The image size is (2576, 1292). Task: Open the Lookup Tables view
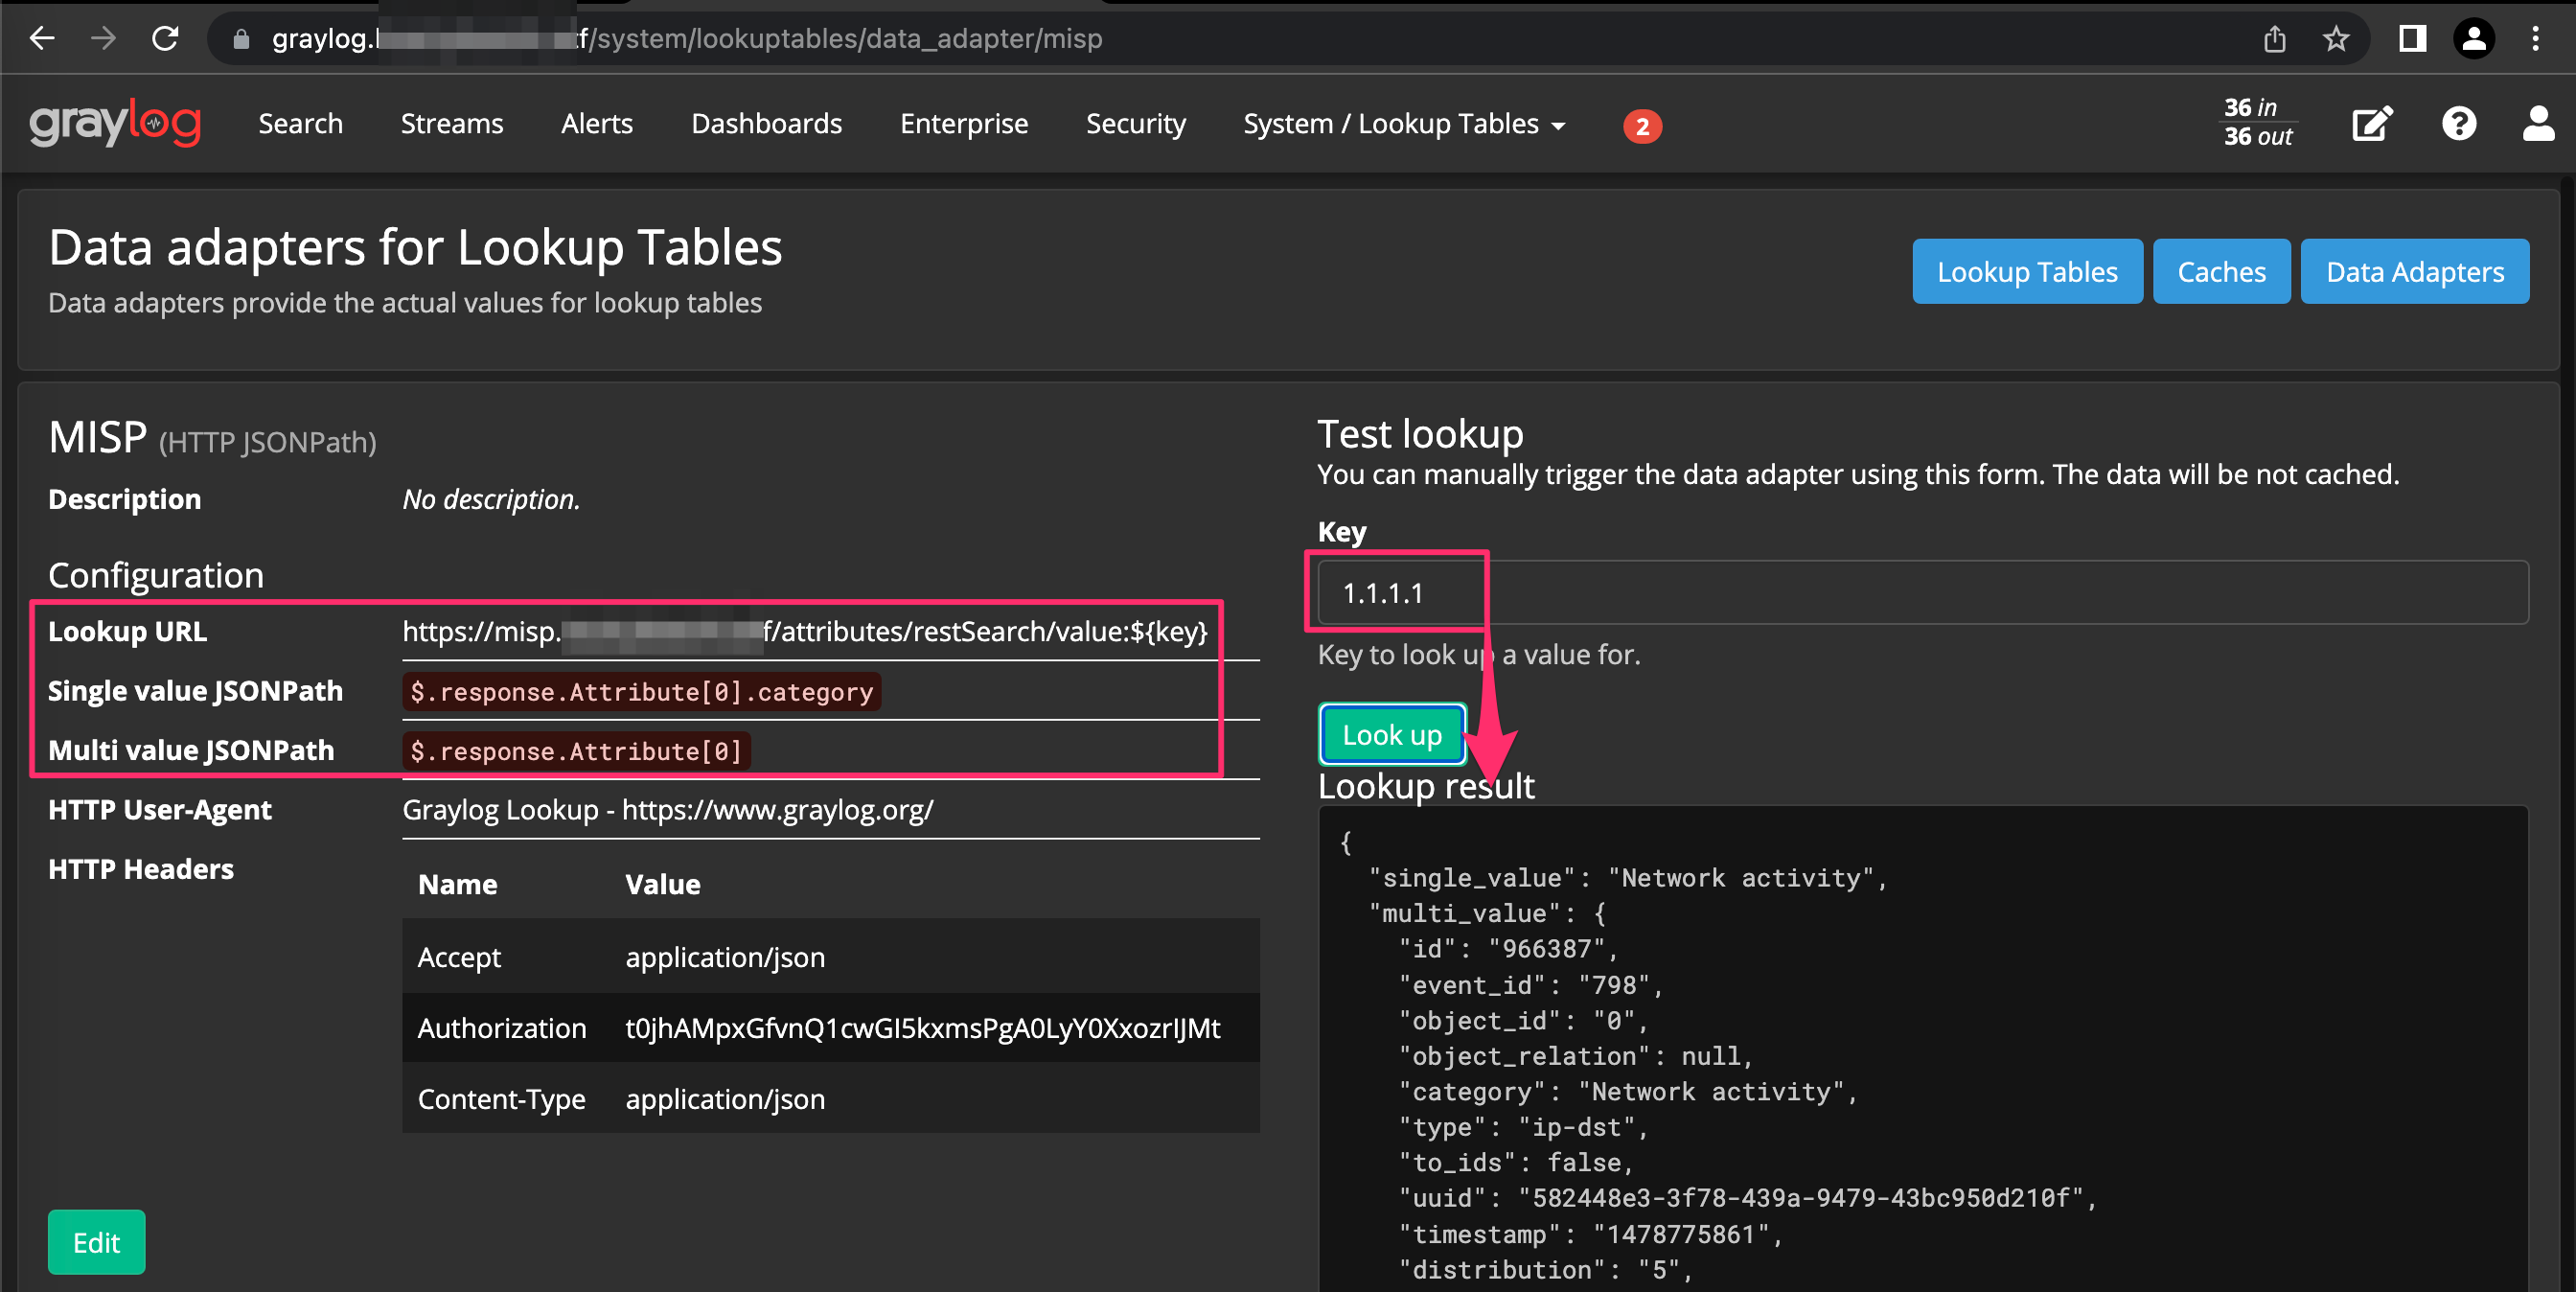click(2027, 271)
